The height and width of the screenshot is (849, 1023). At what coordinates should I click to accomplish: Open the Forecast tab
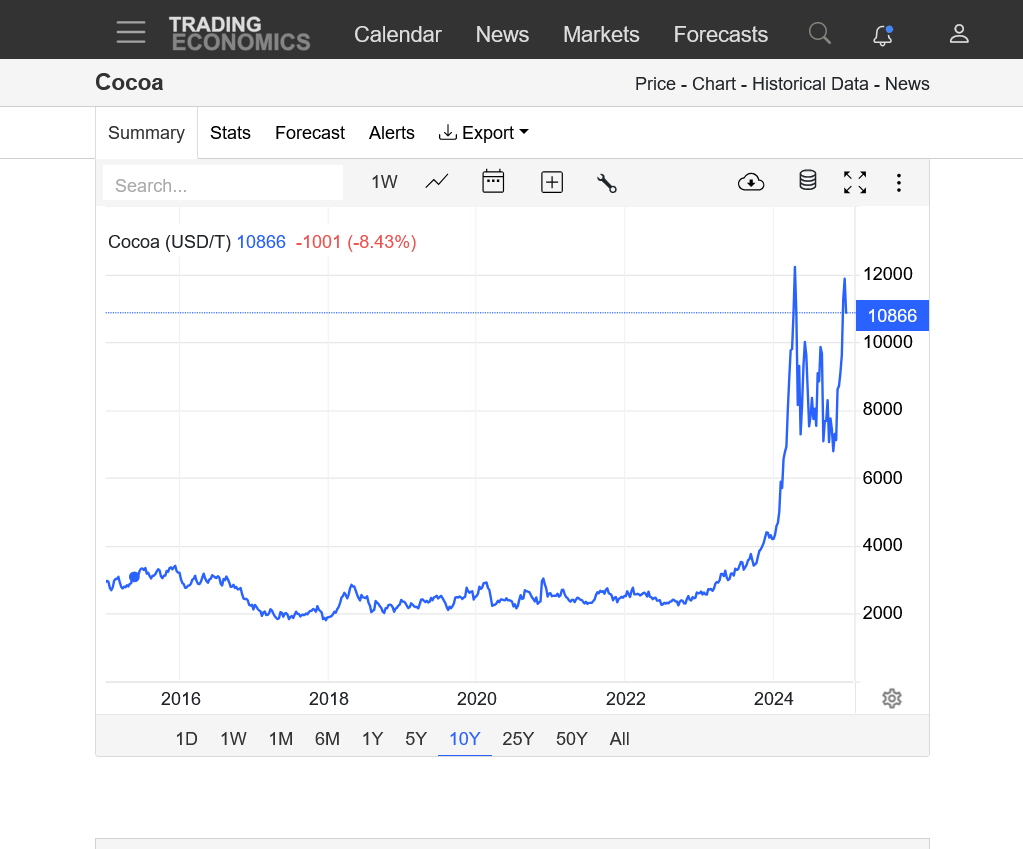309,132
